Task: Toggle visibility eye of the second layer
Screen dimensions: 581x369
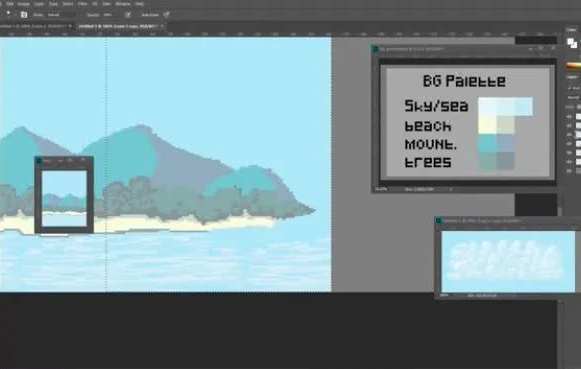Action: (570, 126)
